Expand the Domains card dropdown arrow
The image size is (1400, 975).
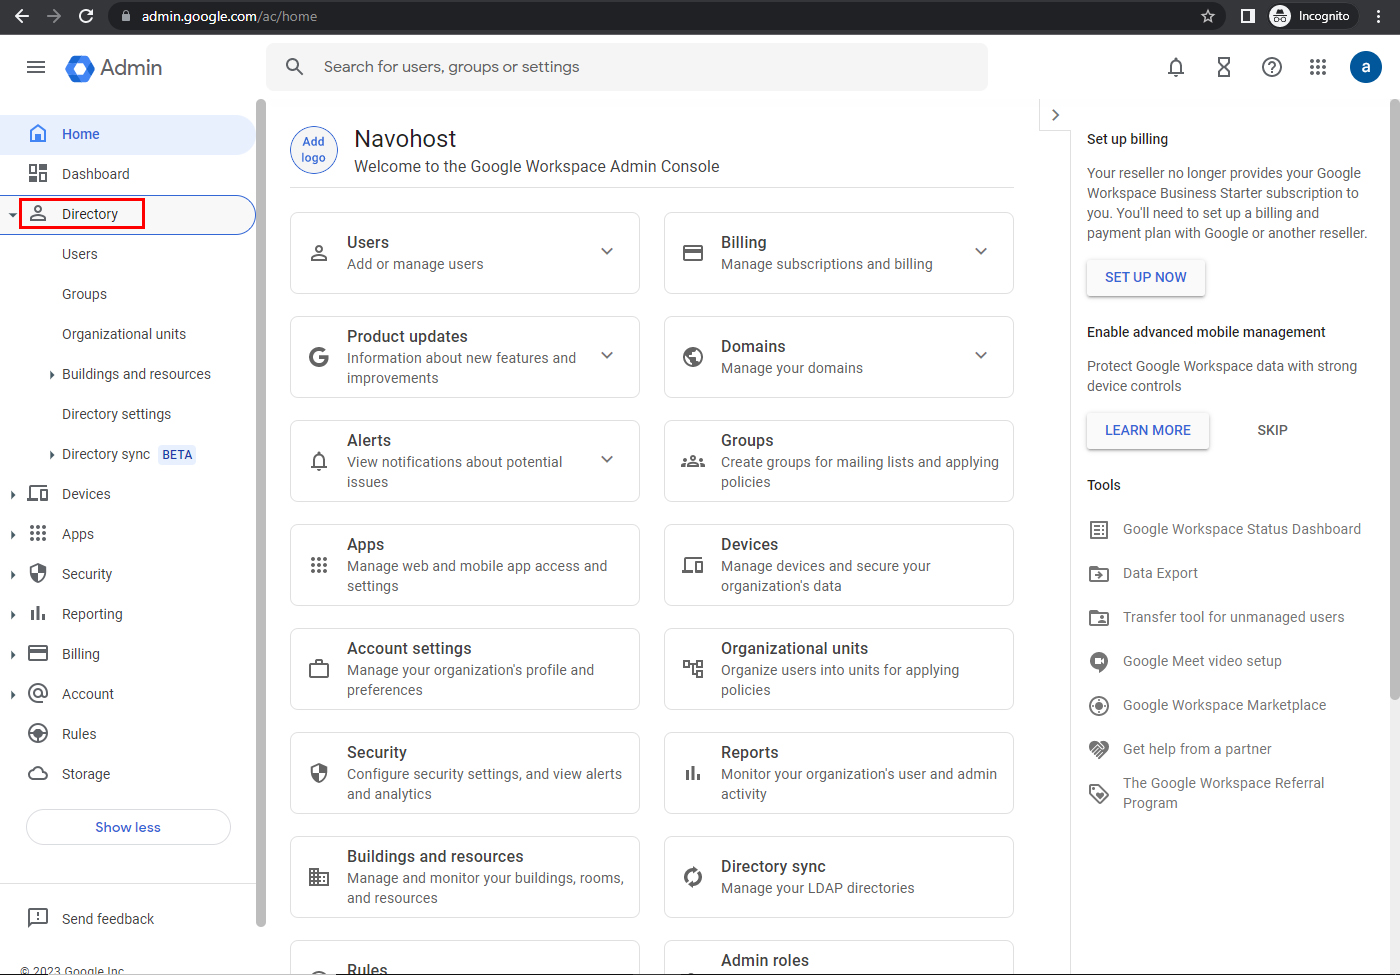coord(981,356)
